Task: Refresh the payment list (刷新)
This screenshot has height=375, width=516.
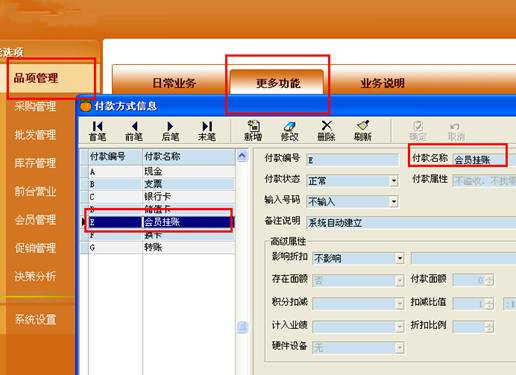Action: pos(363,131)
